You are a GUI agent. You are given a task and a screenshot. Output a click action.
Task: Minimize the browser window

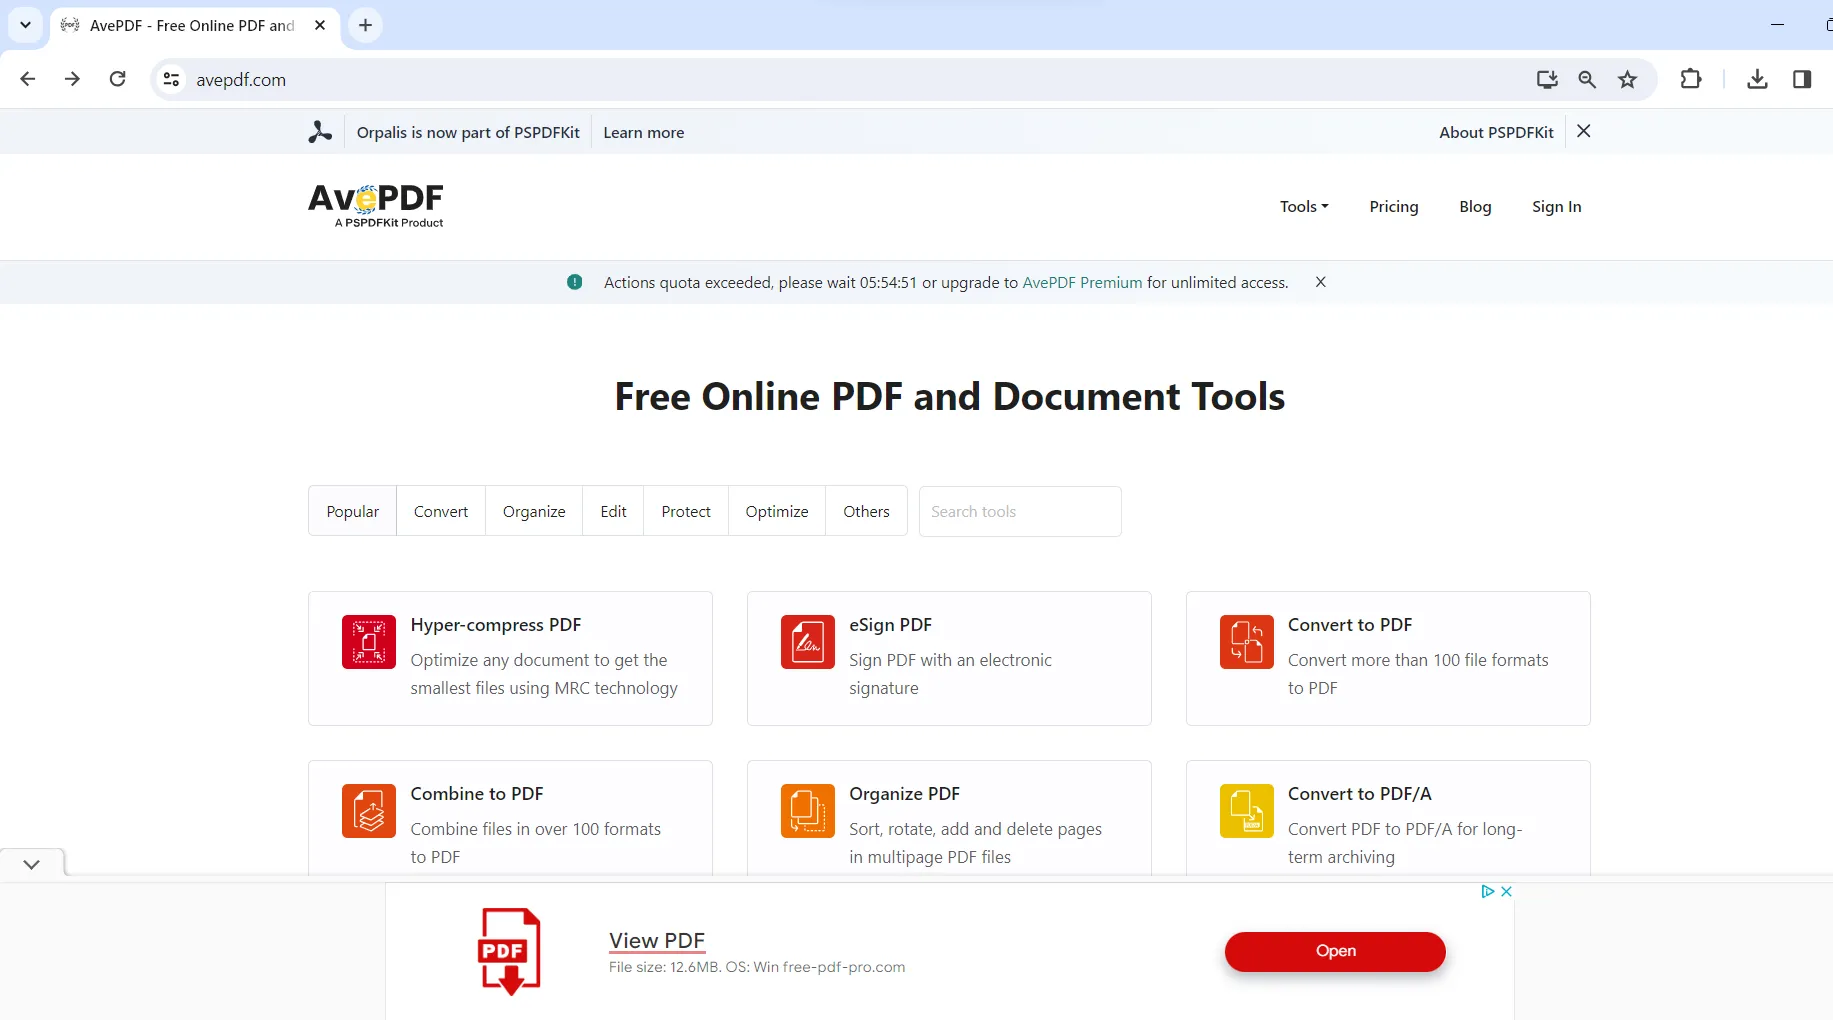(1777, 25)
